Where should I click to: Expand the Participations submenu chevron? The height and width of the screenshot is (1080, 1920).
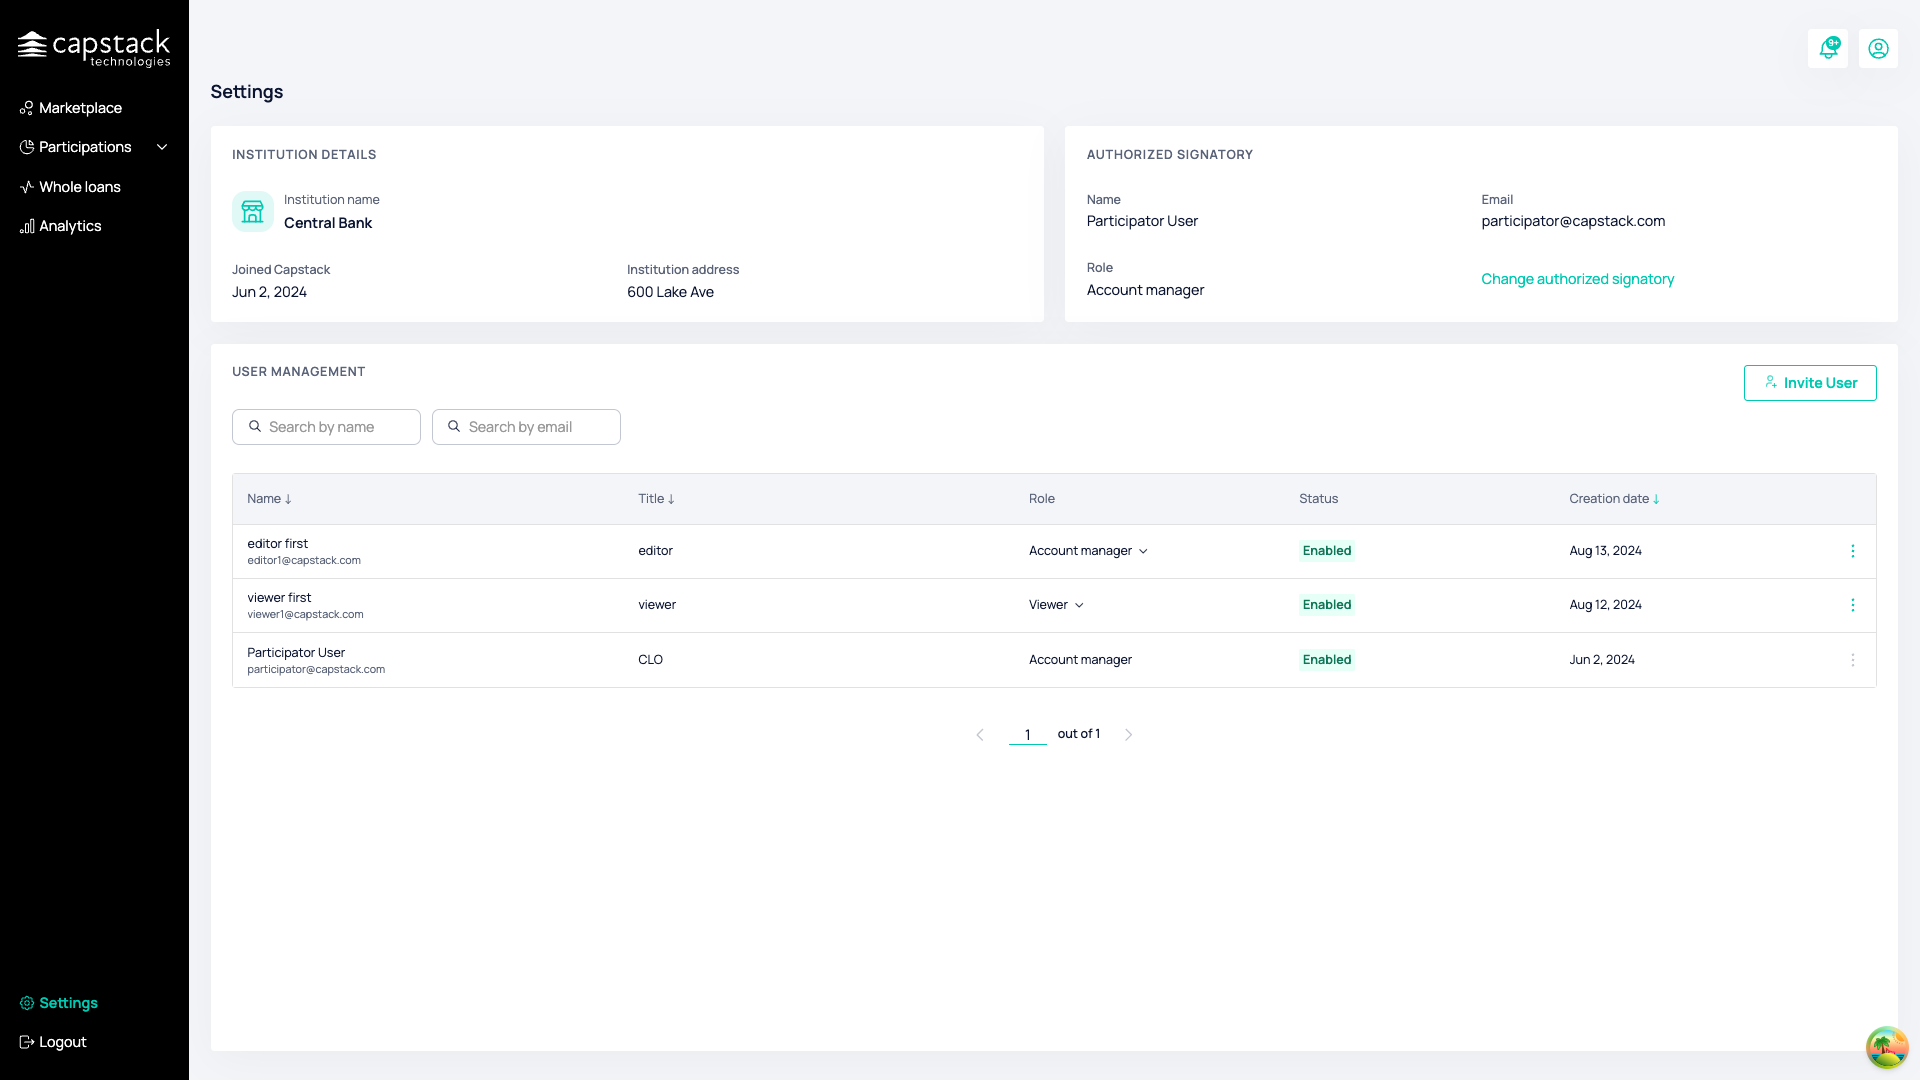coord(162,147)
